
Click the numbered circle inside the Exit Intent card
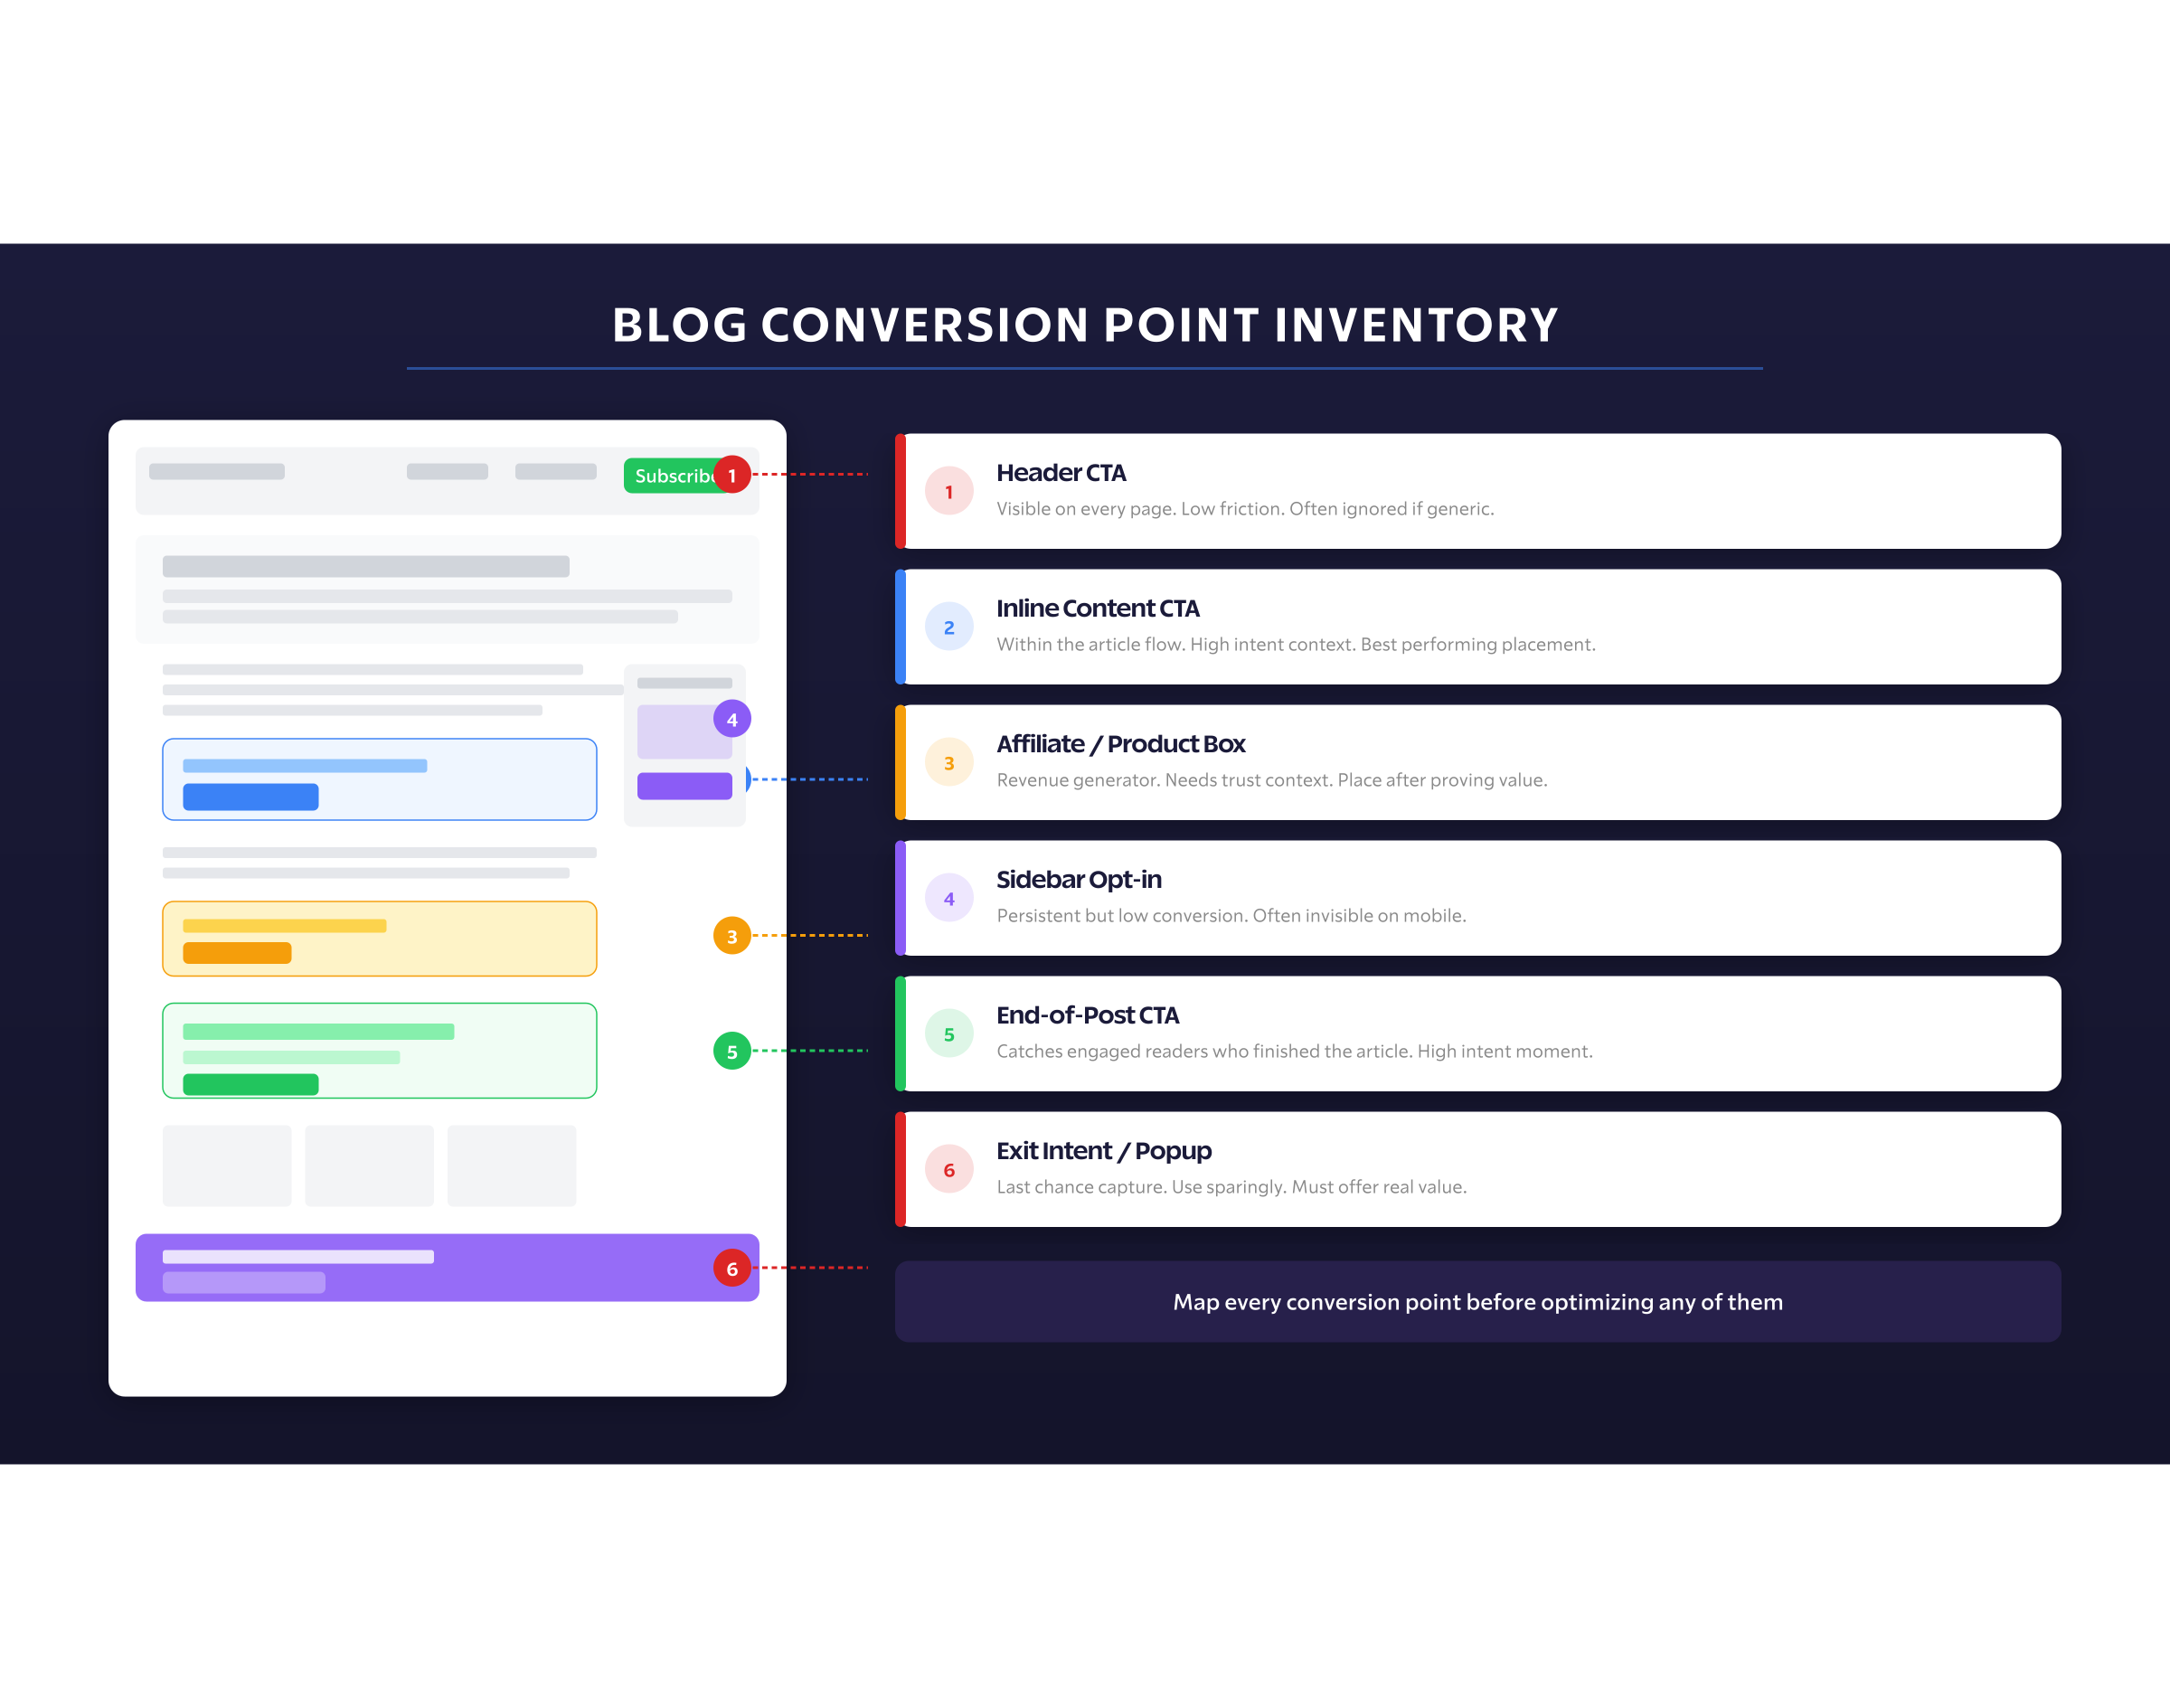949,1169
